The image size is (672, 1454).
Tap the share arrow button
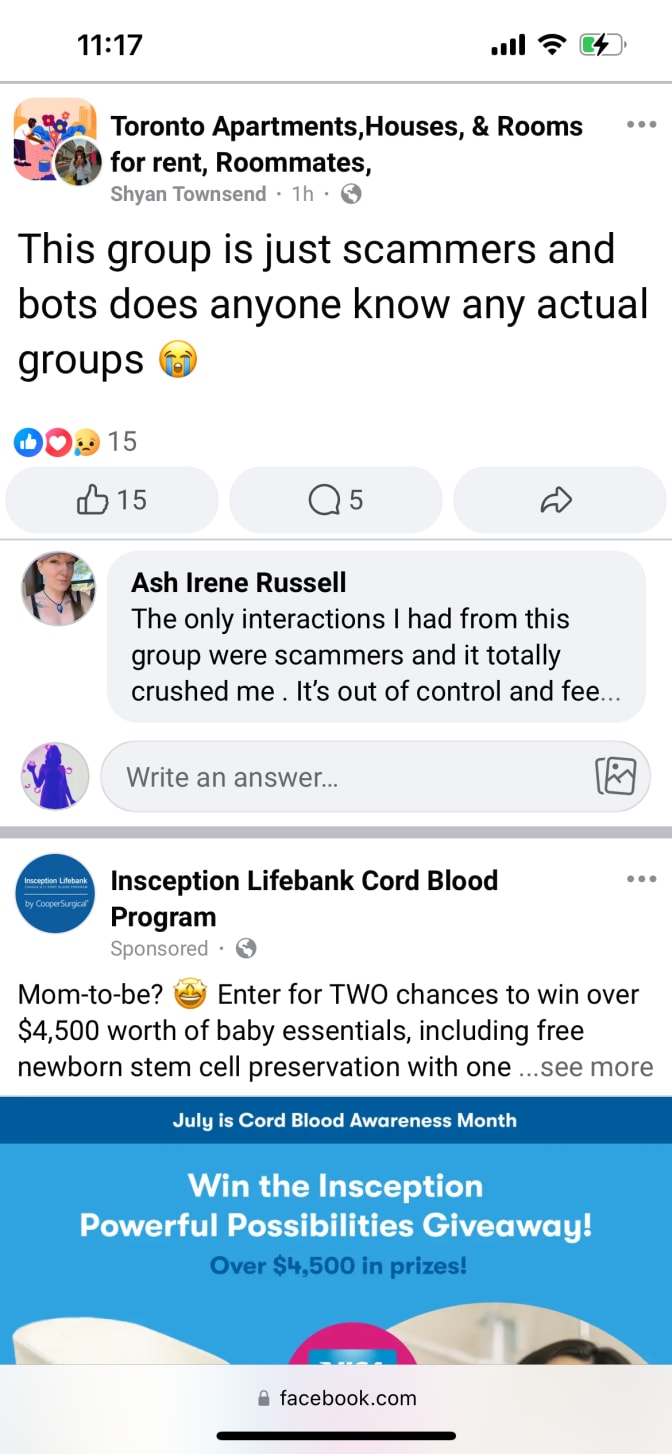point(556,500)
